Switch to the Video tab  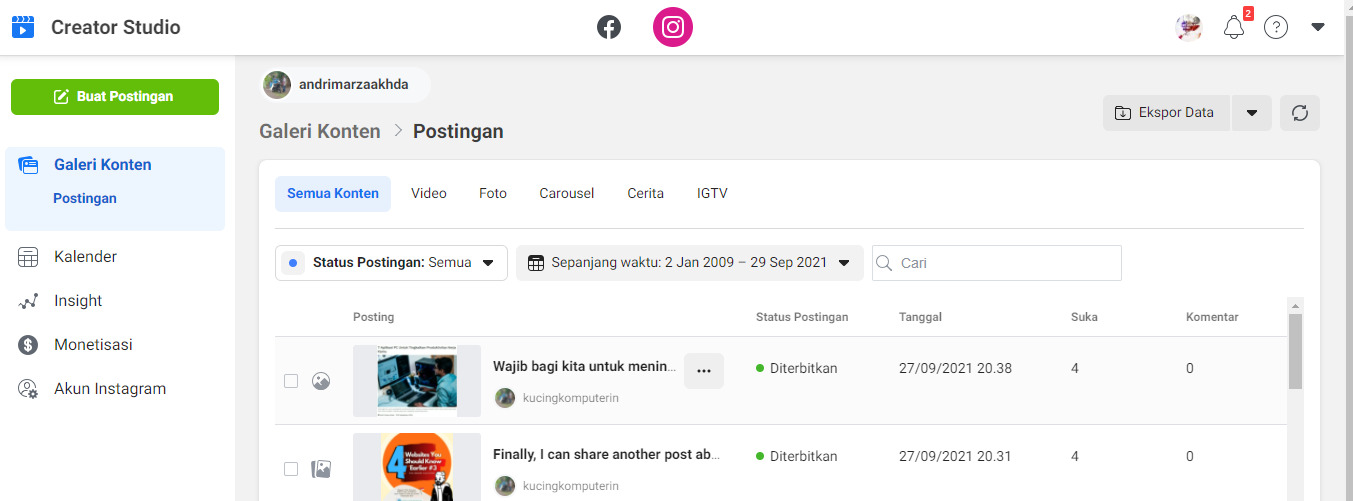429,194
